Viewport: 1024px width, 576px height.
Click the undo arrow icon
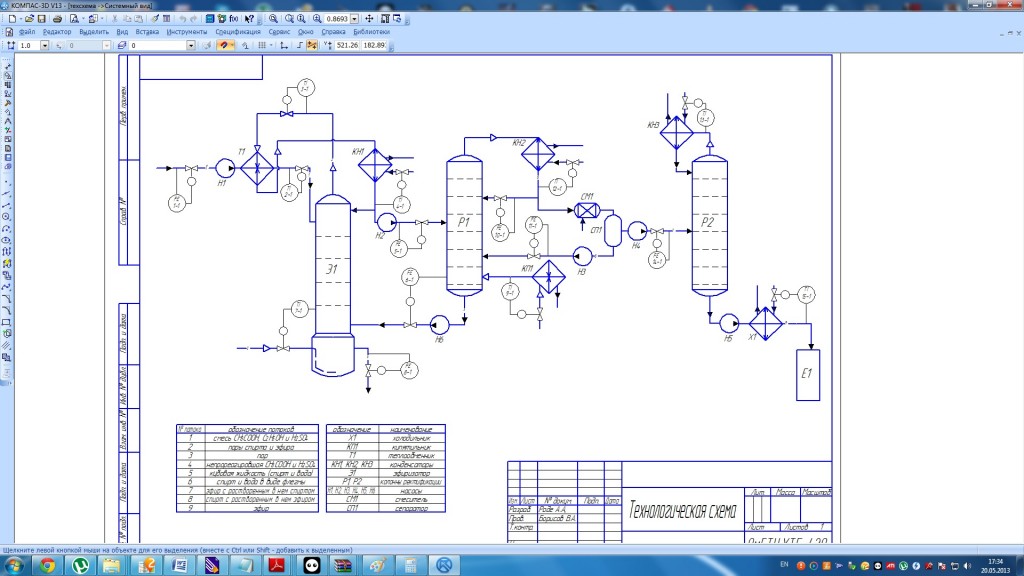[x=183, y=19]
